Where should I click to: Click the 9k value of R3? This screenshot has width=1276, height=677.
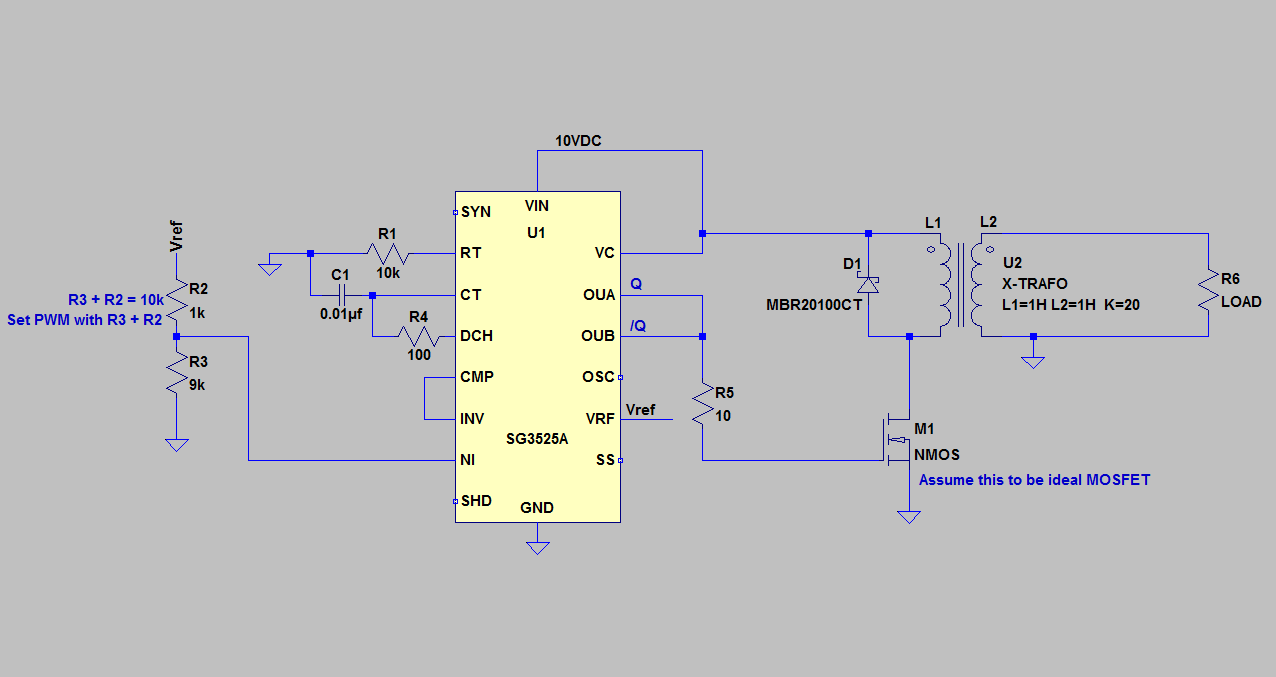point(199,384)
